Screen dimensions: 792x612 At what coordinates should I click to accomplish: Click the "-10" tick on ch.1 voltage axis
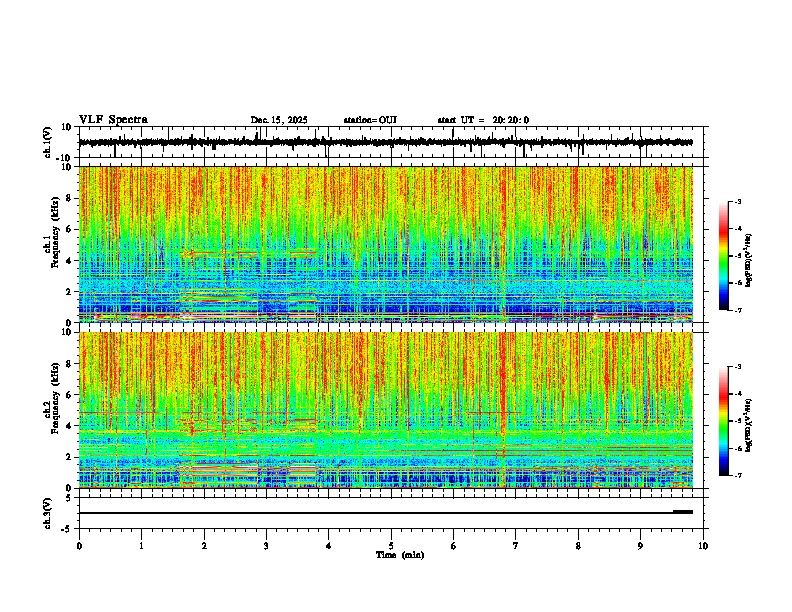(64, 158)
